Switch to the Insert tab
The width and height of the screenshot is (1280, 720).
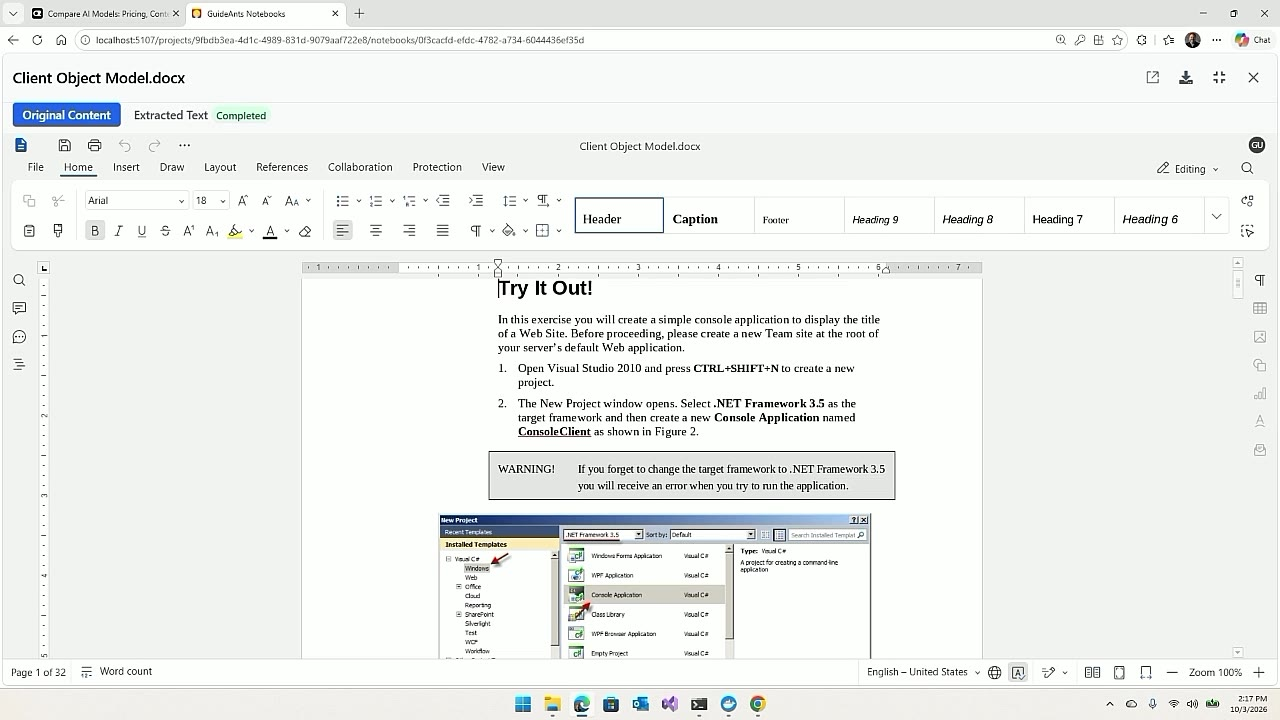coord(126,167)
